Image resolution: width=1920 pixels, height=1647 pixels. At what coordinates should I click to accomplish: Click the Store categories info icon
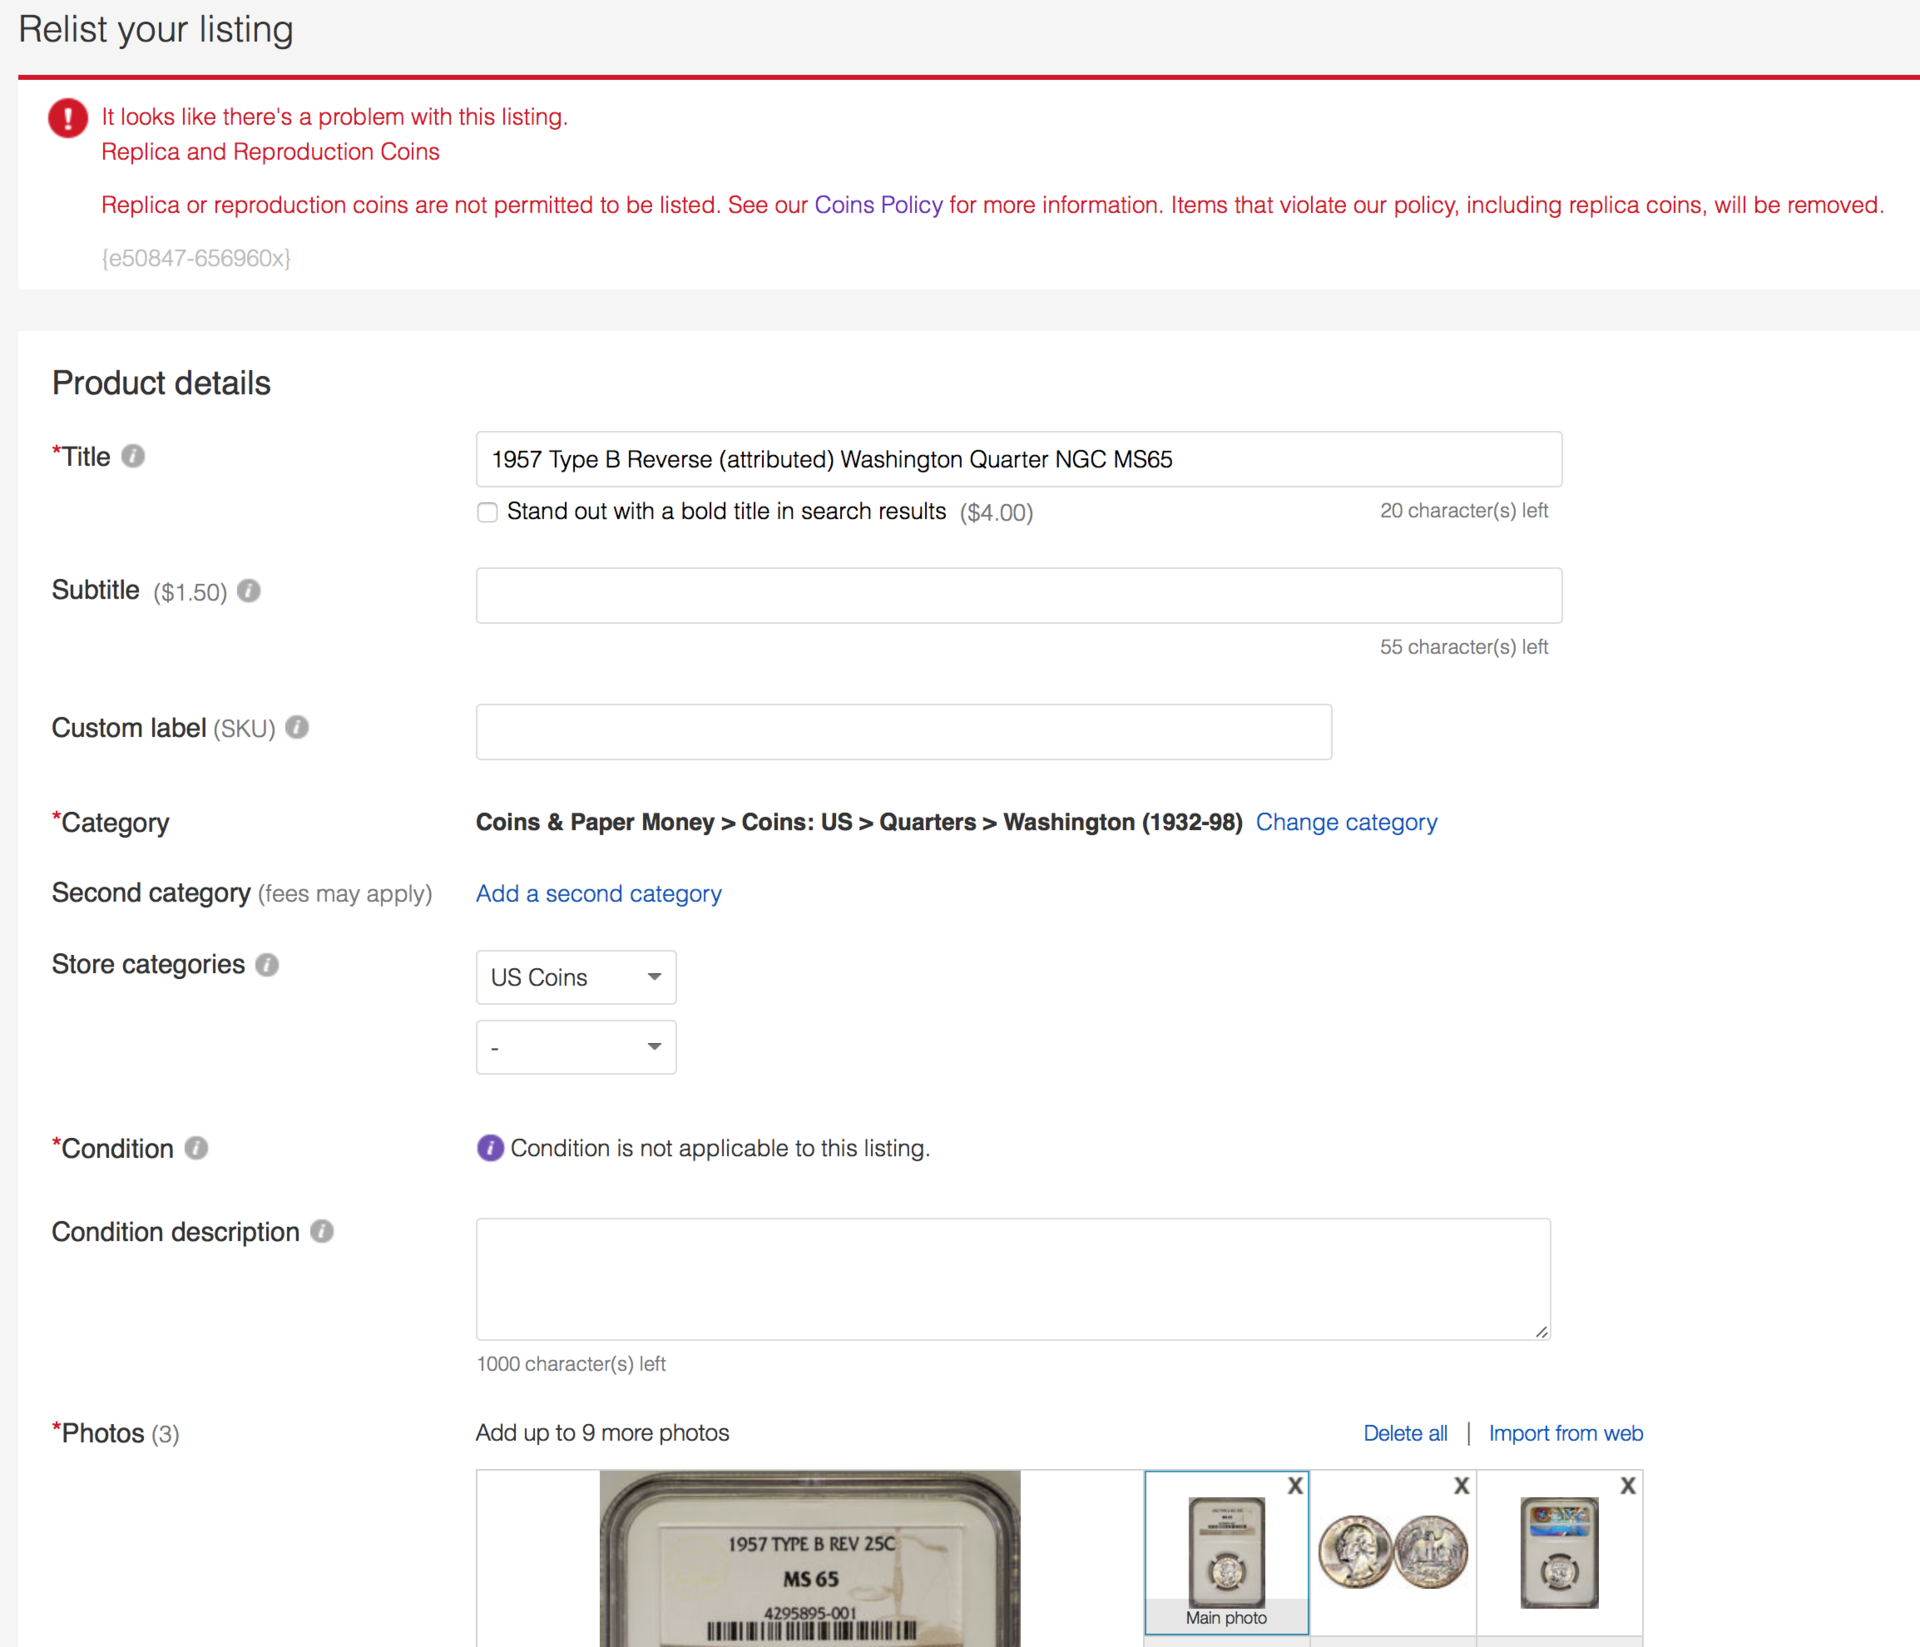pyautogui.click(x=267, y=964)
